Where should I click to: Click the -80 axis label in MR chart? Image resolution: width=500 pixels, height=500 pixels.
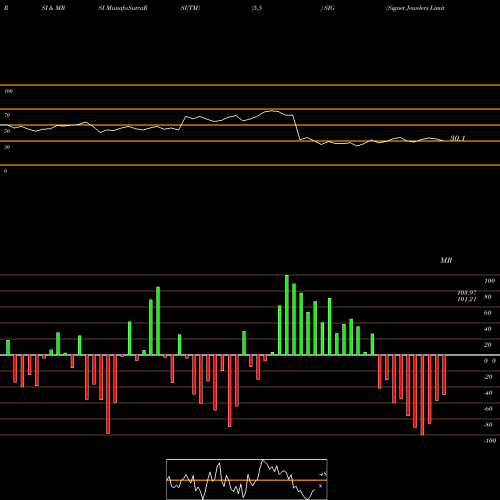pos(488,425)
